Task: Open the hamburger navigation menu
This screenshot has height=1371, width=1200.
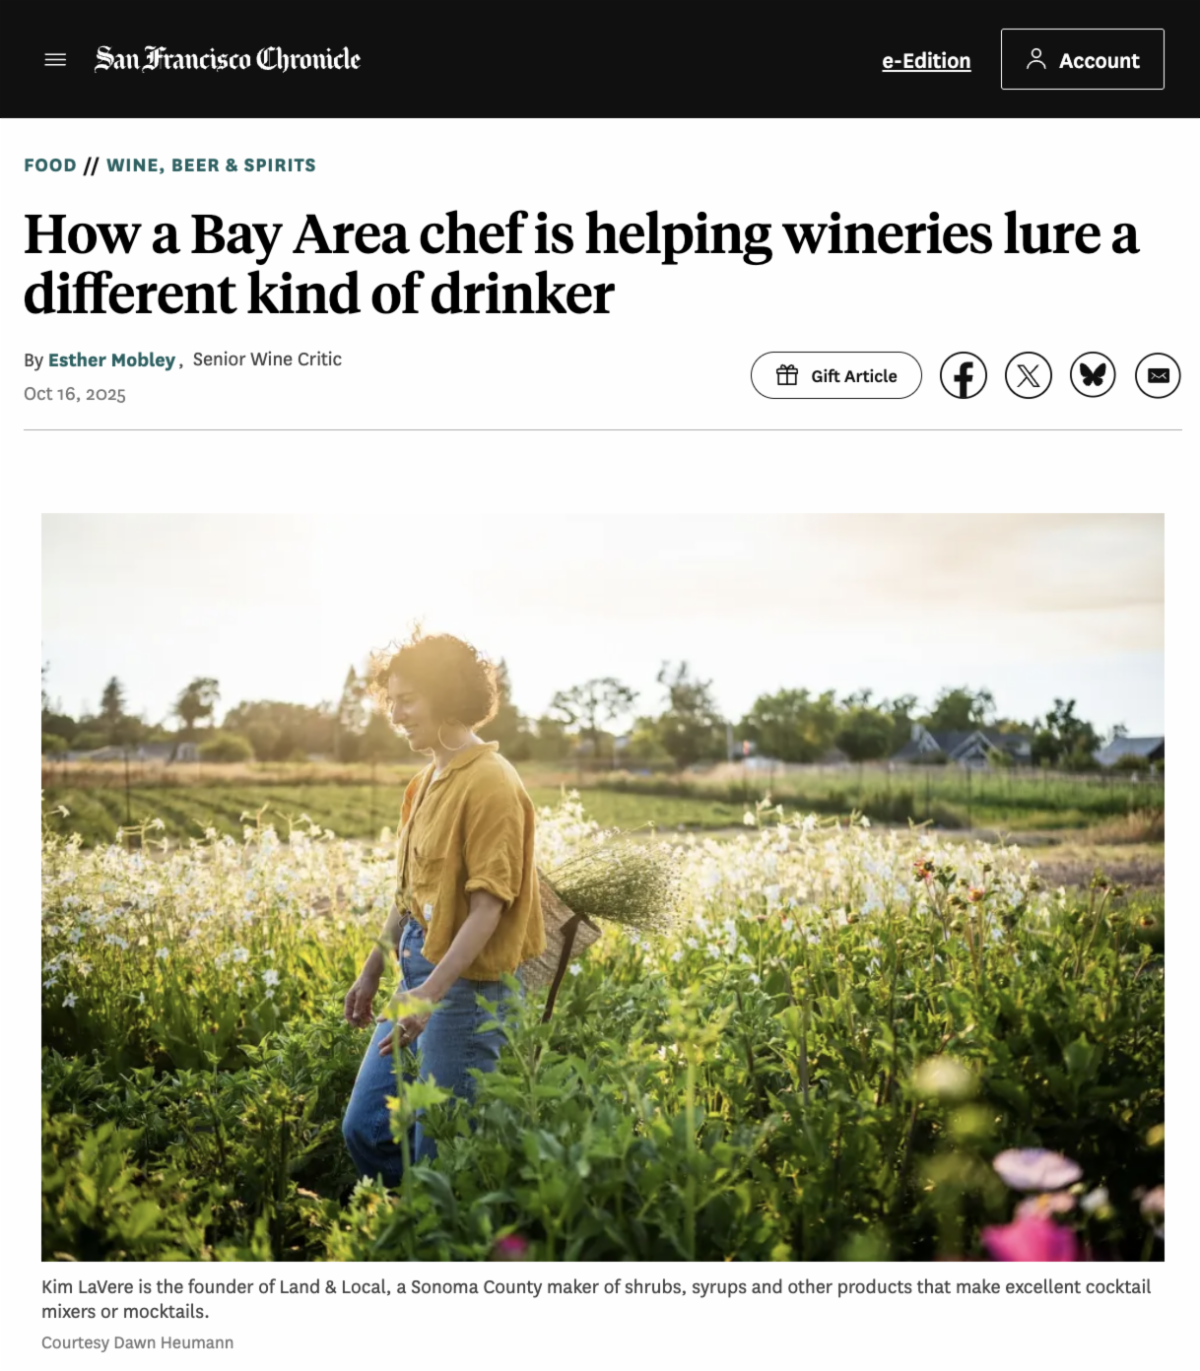Action: 56,60
